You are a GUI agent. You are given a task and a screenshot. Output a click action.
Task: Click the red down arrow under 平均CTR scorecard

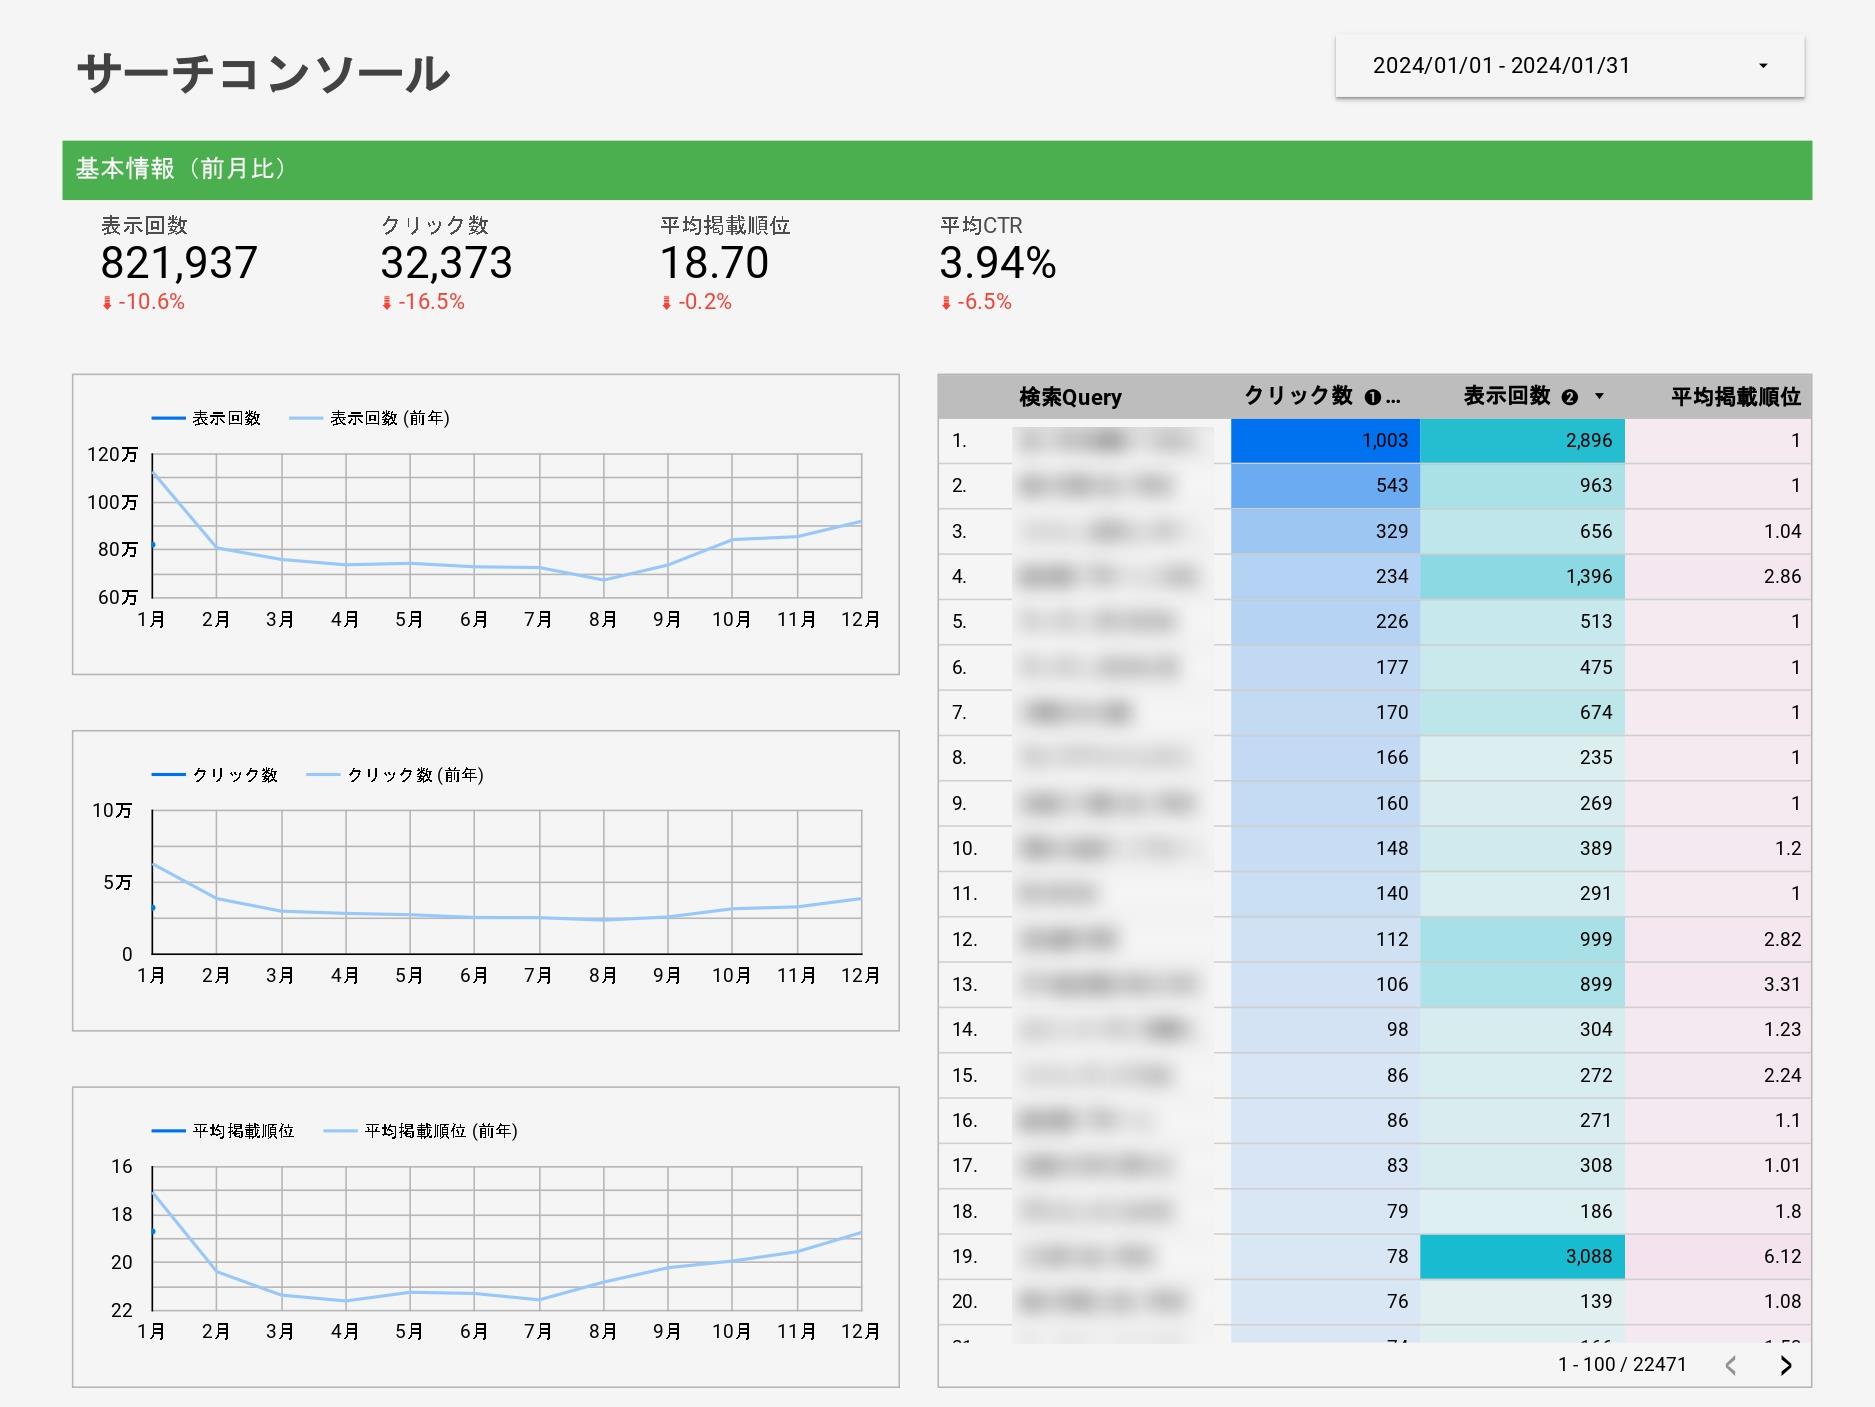[x=946, y=303]
